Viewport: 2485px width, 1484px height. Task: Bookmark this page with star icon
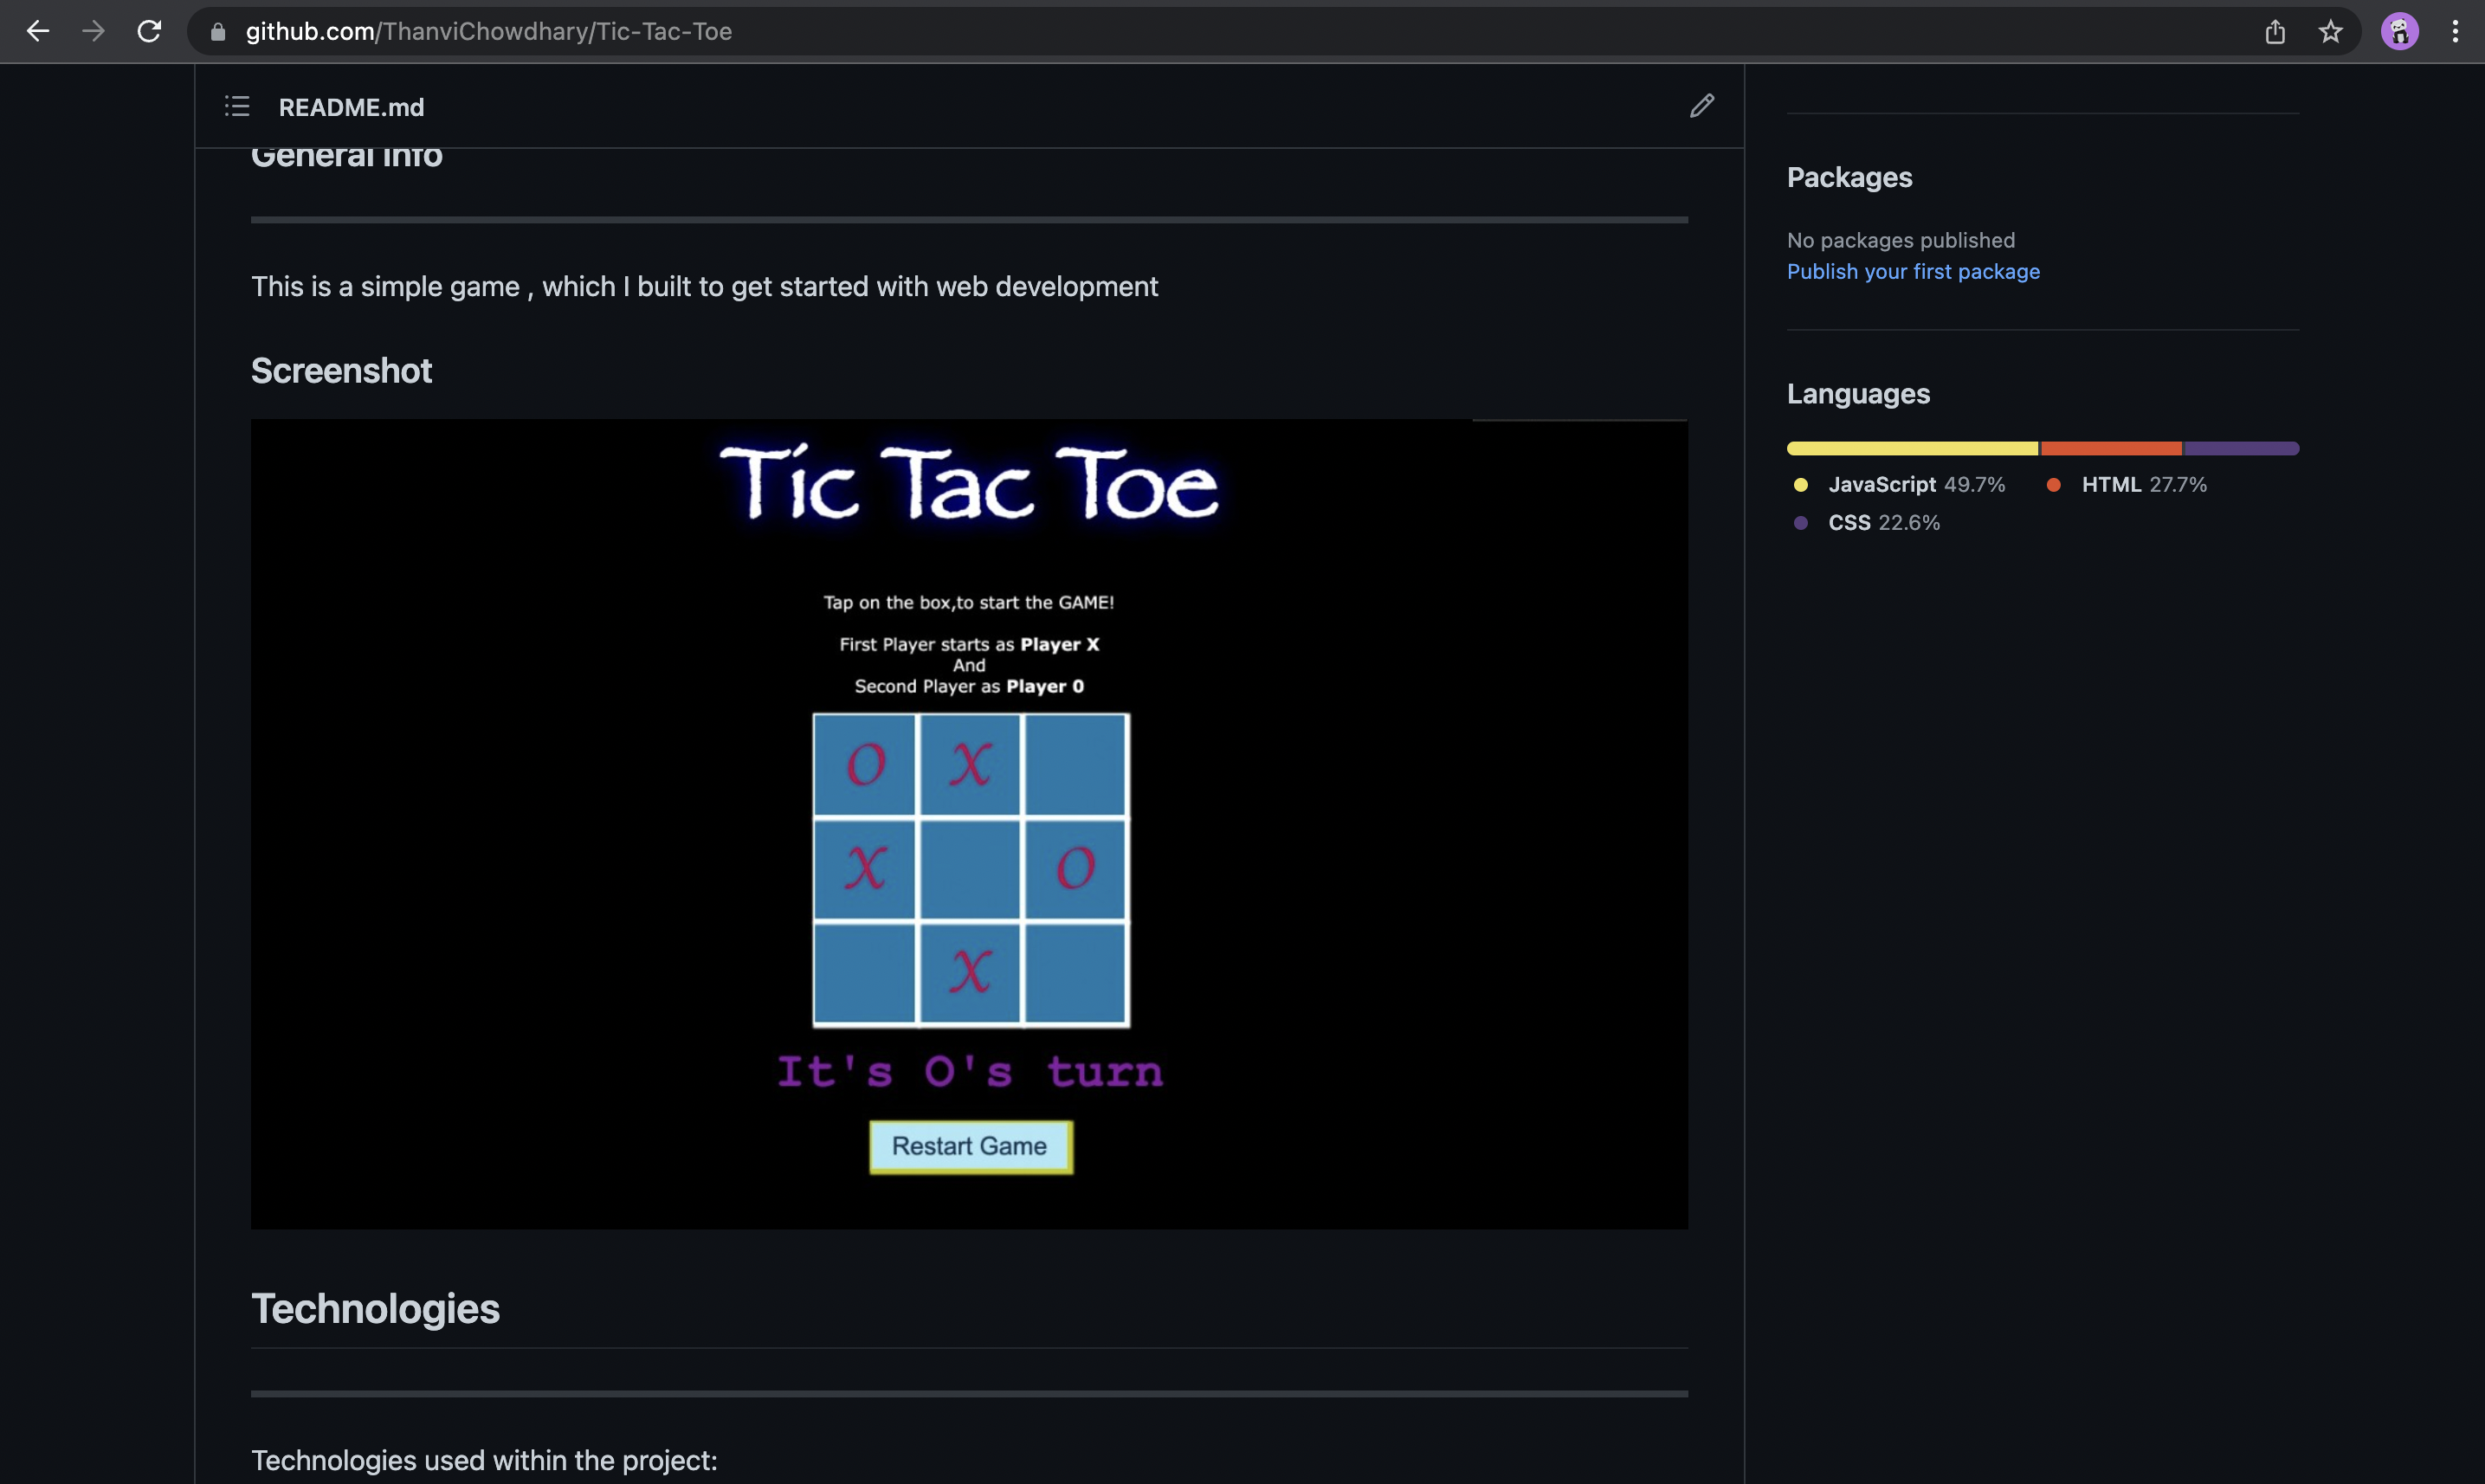click(x=2330, y=32)
